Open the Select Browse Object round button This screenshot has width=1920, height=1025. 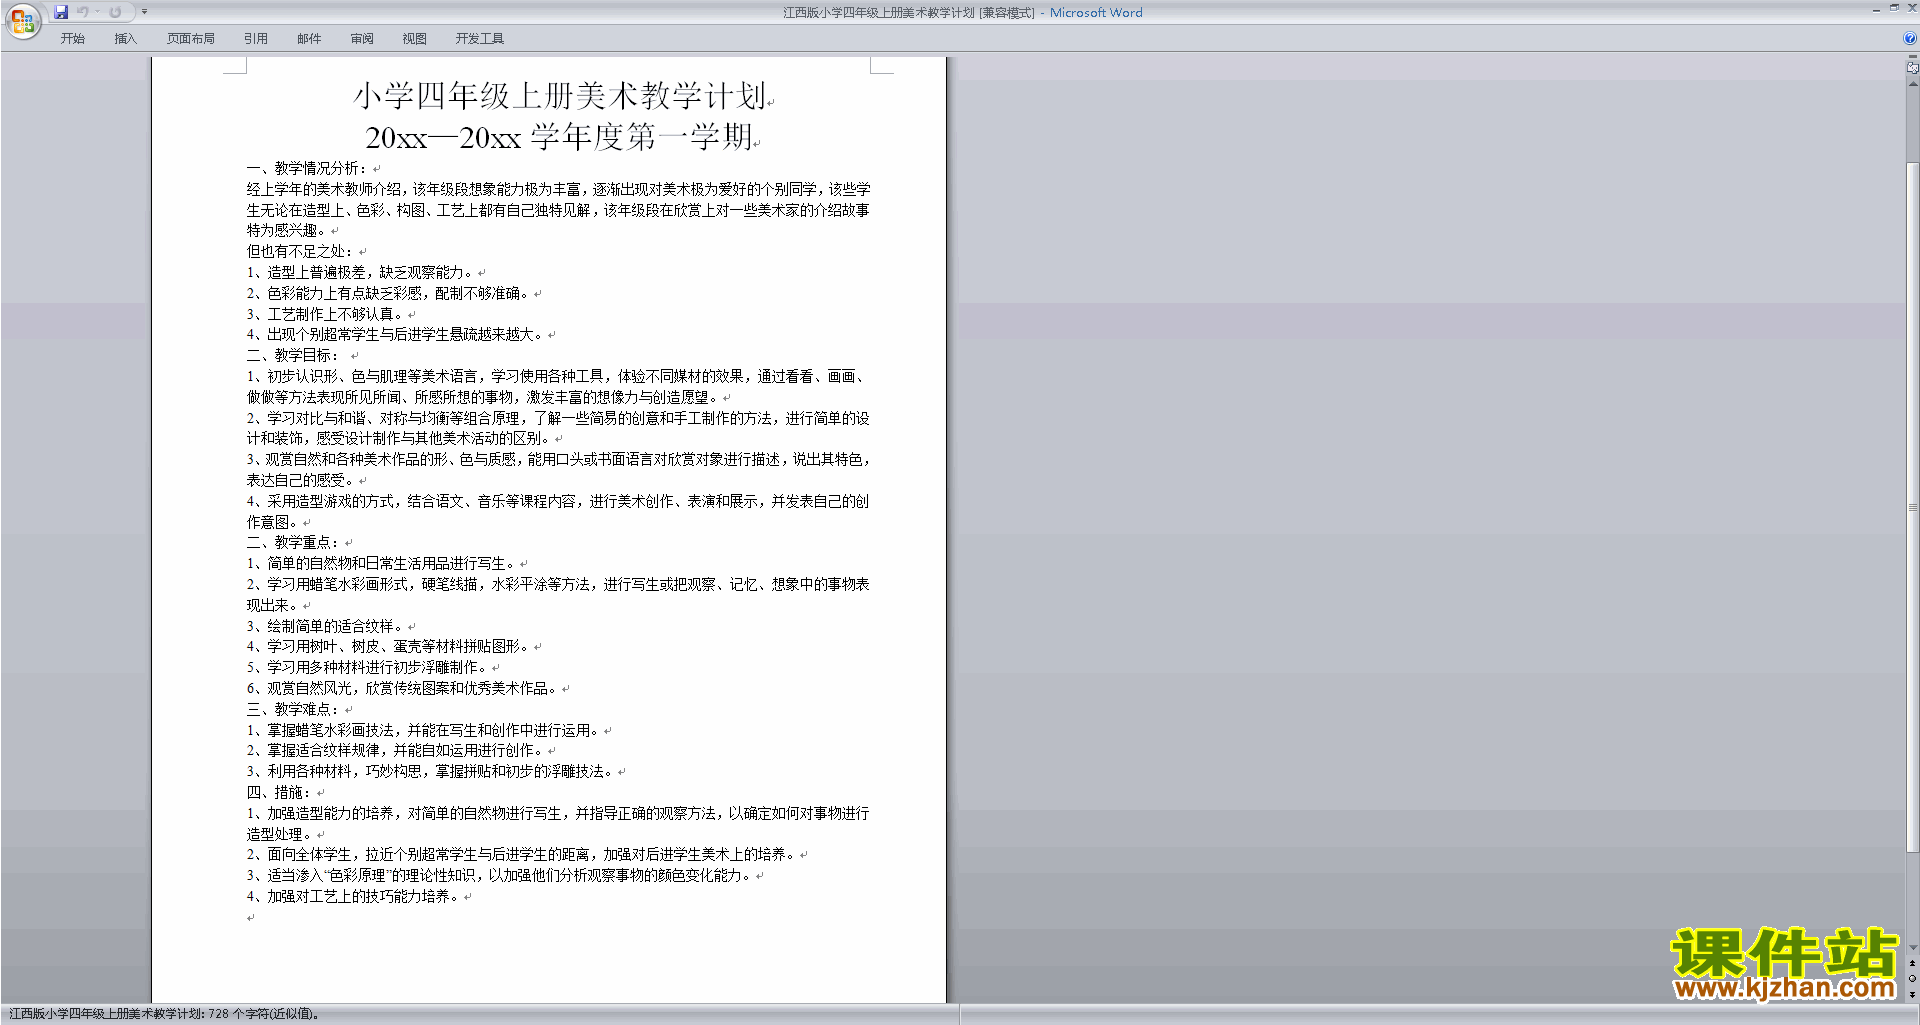[x=1913, y=979]
